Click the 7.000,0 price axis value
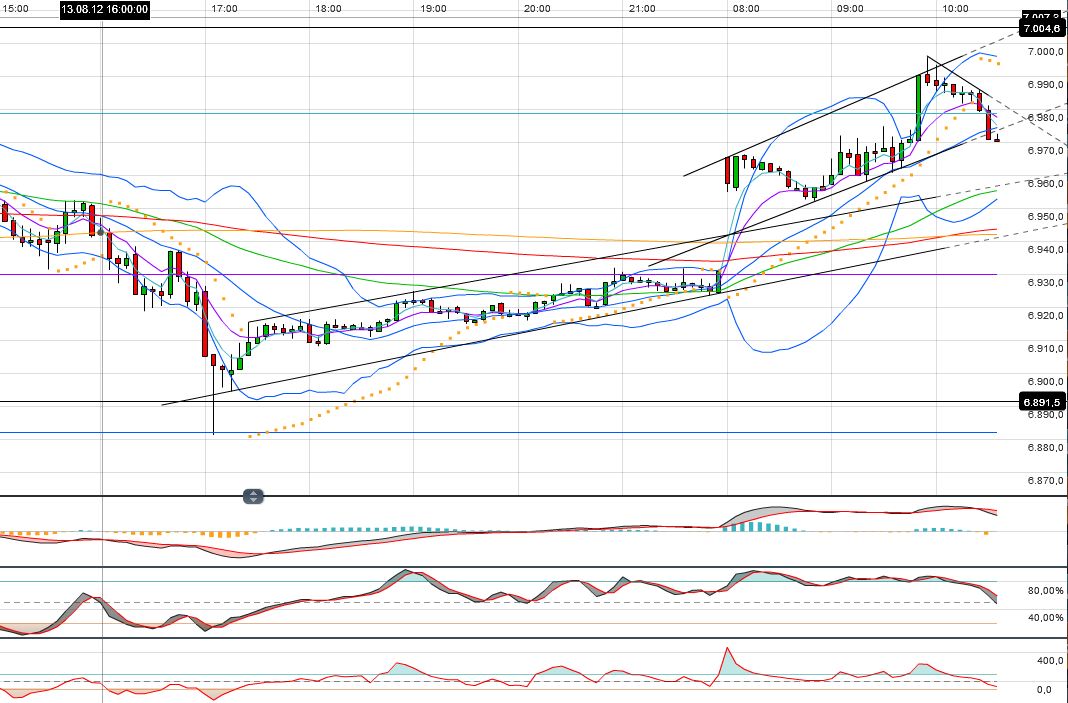 1046,52
